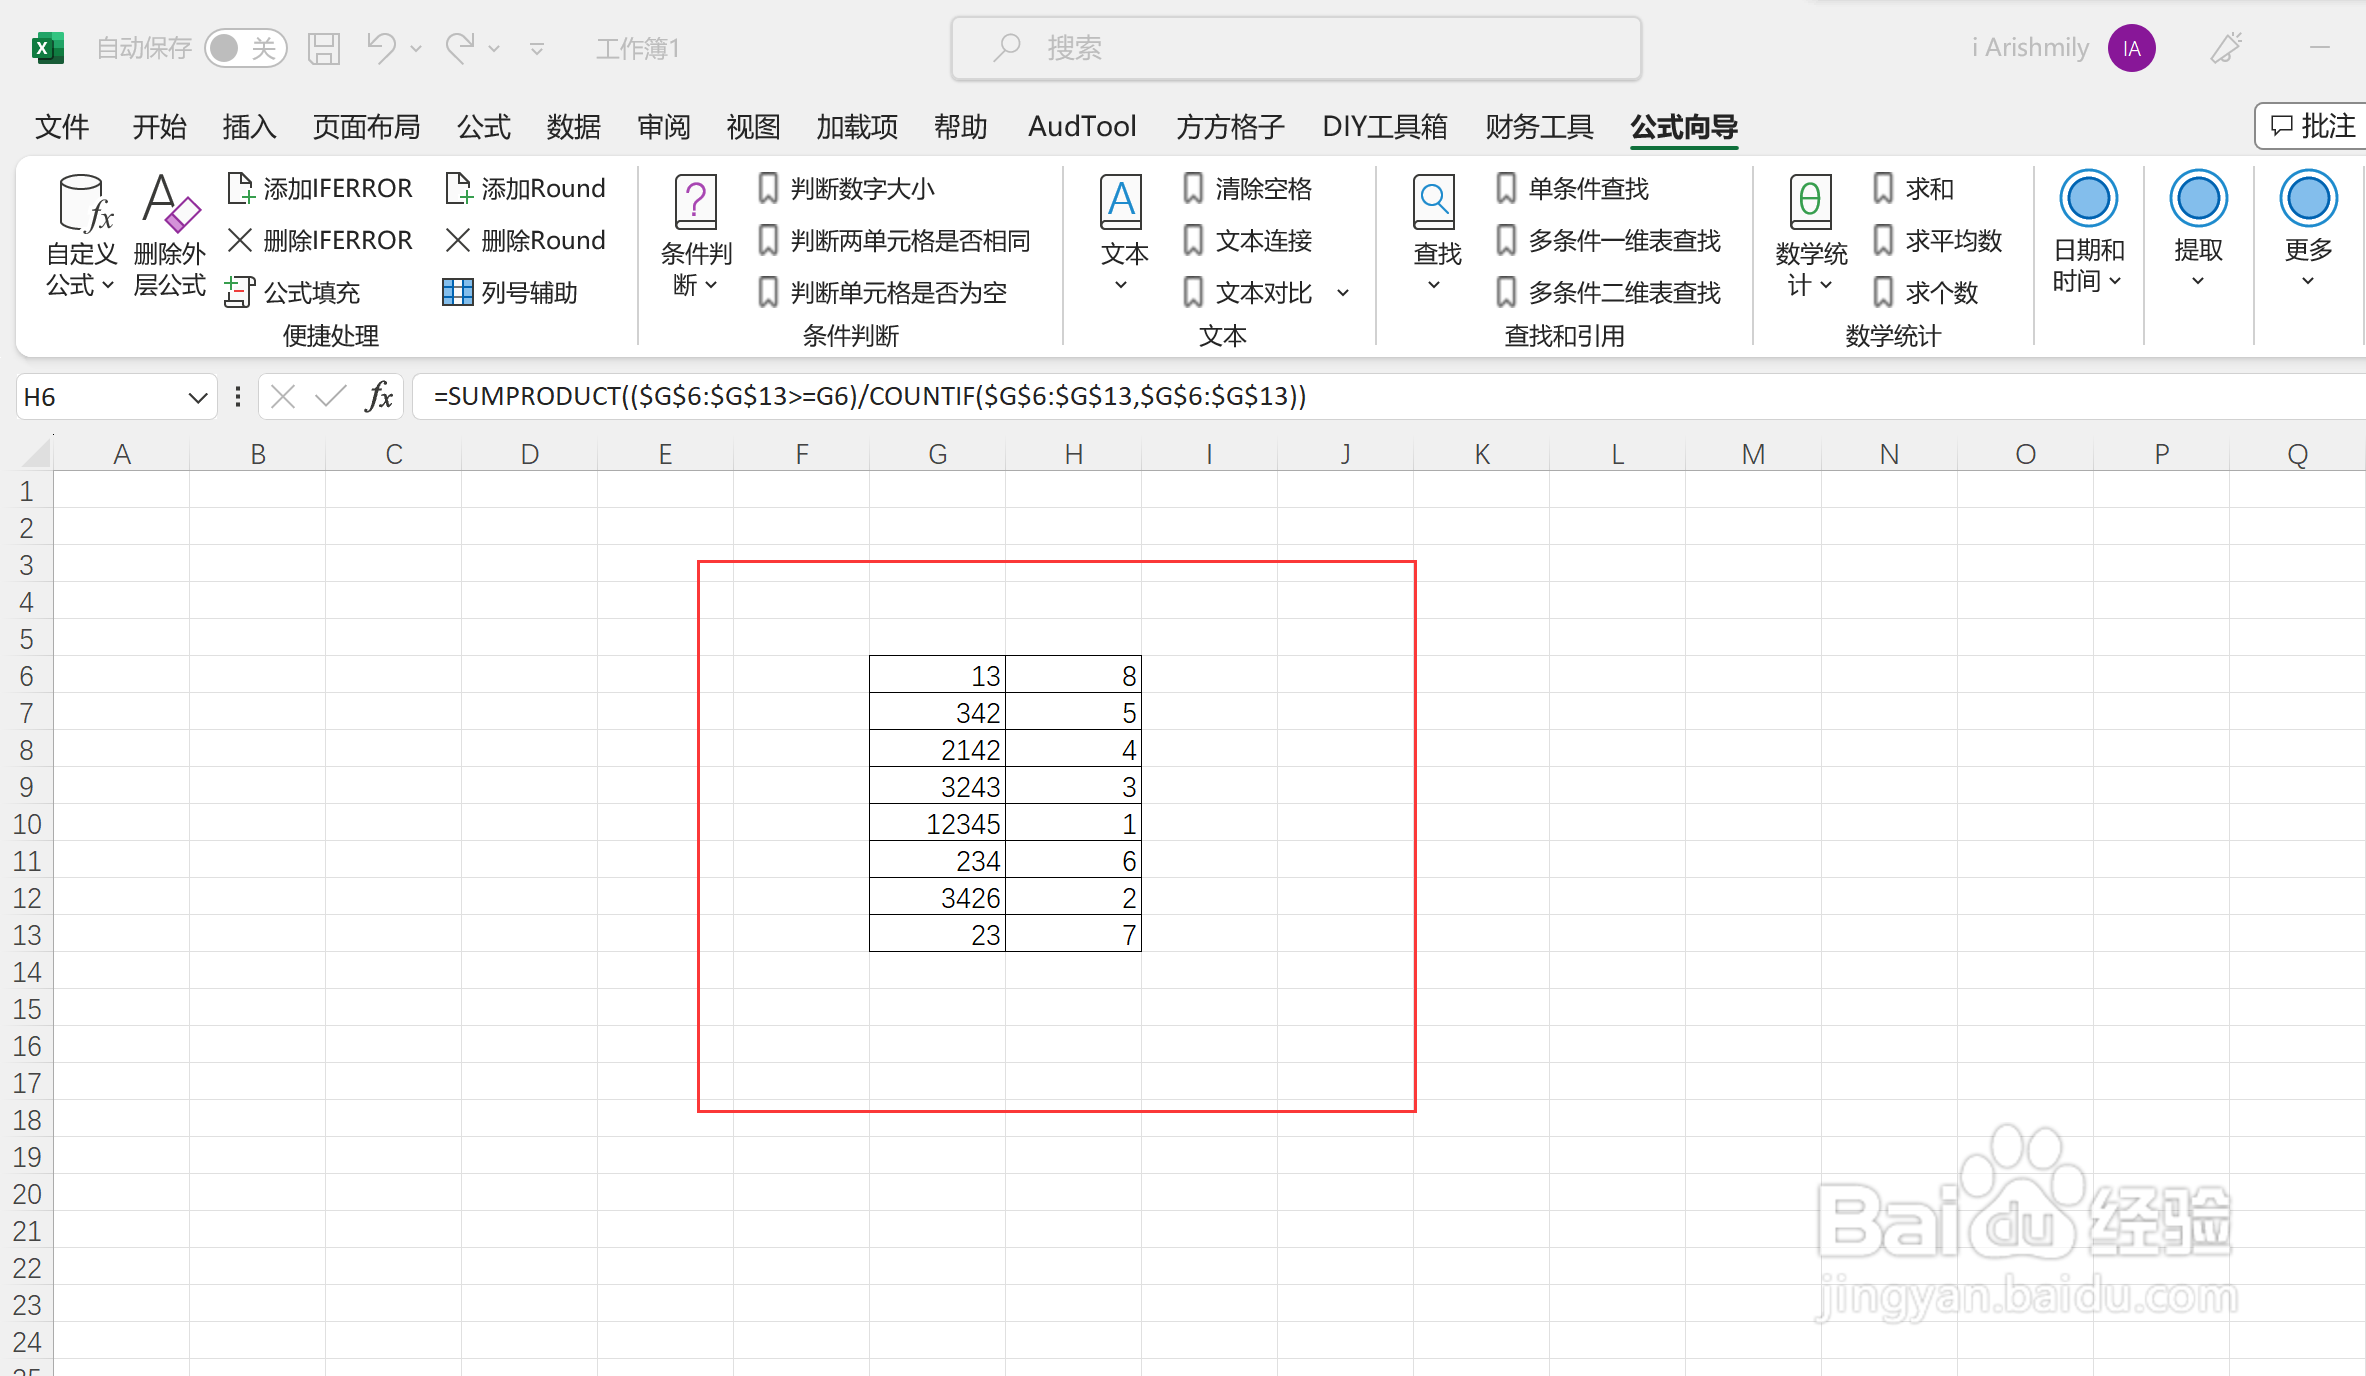Click the Undo arrow icon

(381, 47)
